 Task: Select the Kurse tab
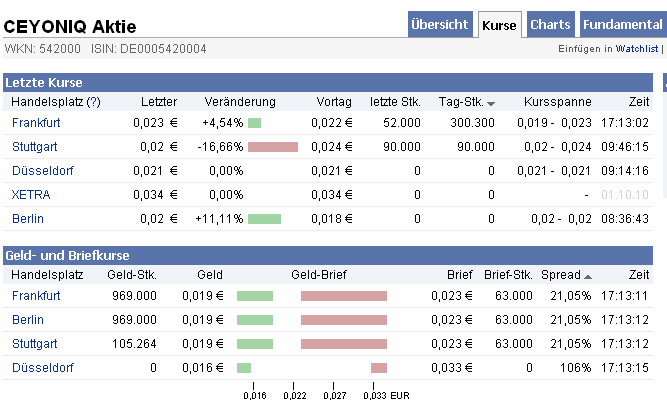click(x=499, y=25)
